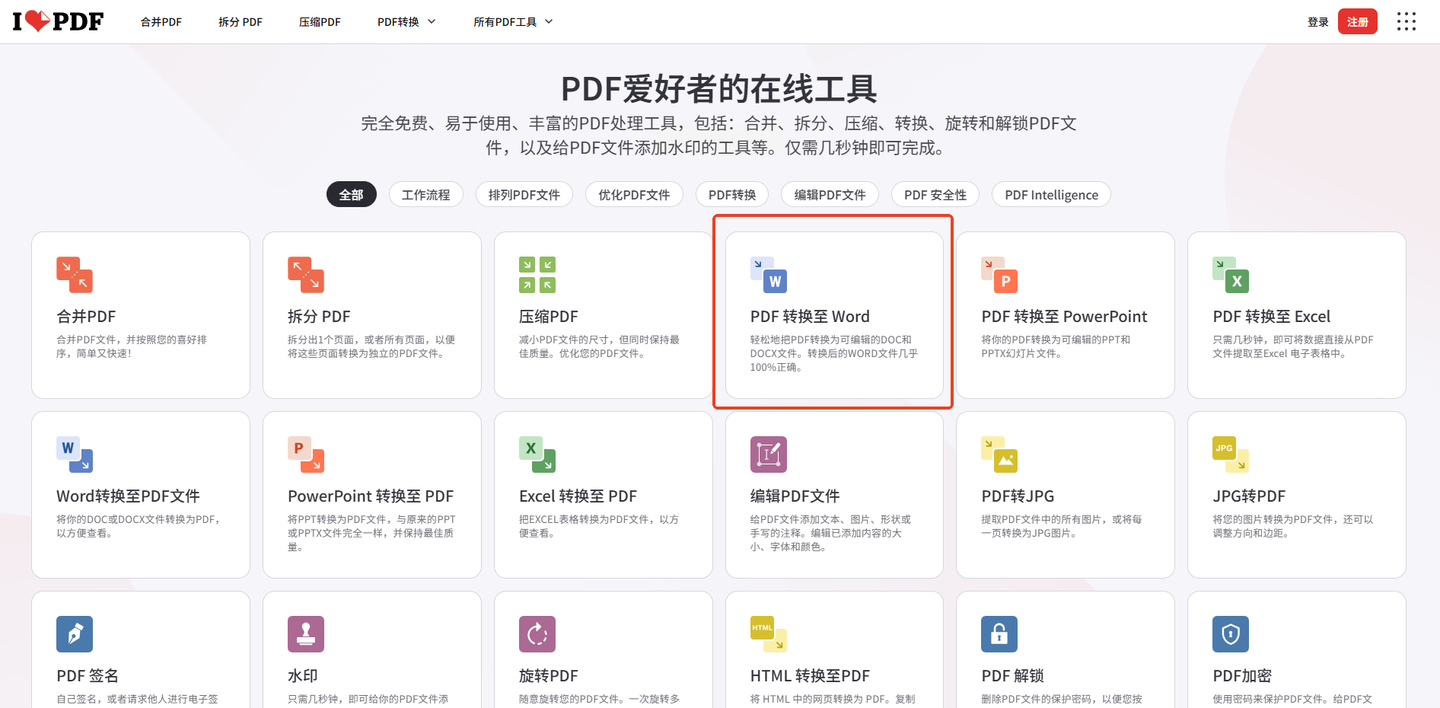Select the 排列PDF文件 filter tab
This screenshot has height=708, width=1440.
point(524,194)
